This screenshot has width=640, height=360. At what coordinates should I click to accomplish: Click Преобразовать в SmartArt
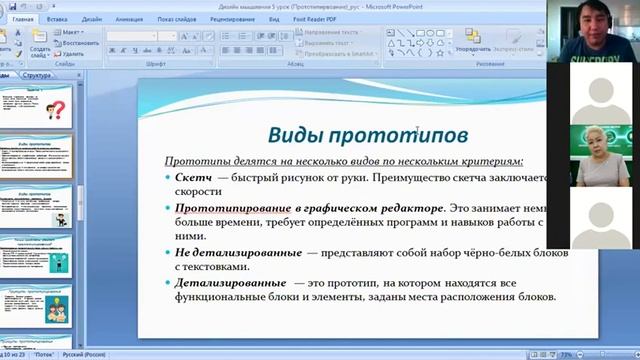click(336, 53)
